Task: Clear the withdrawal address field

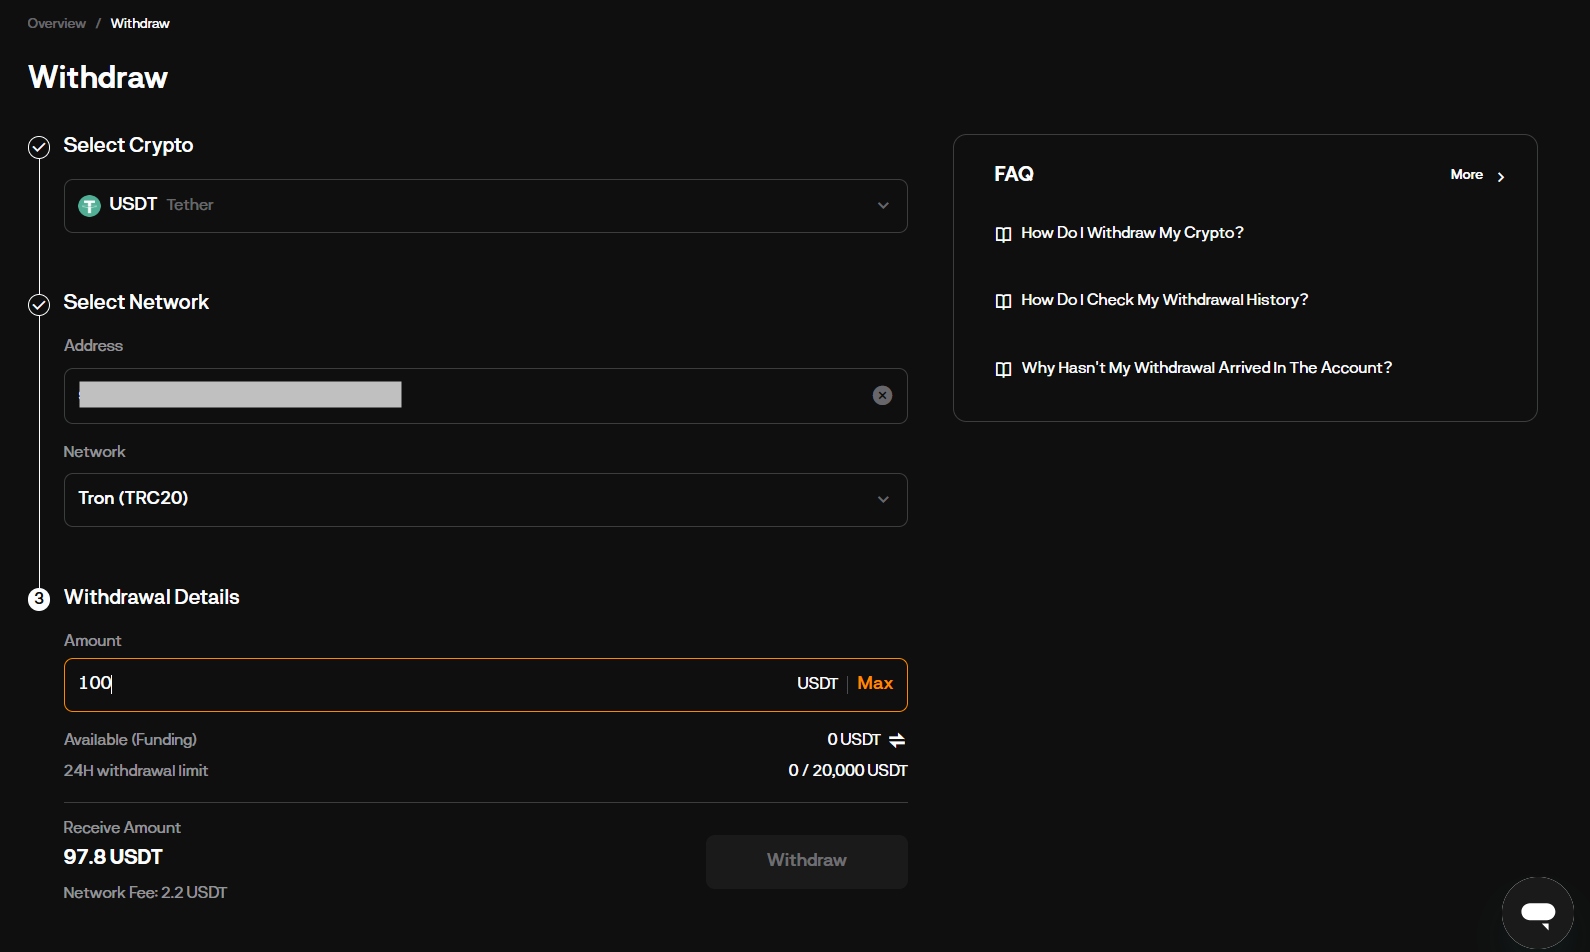Action: point(882,395)
